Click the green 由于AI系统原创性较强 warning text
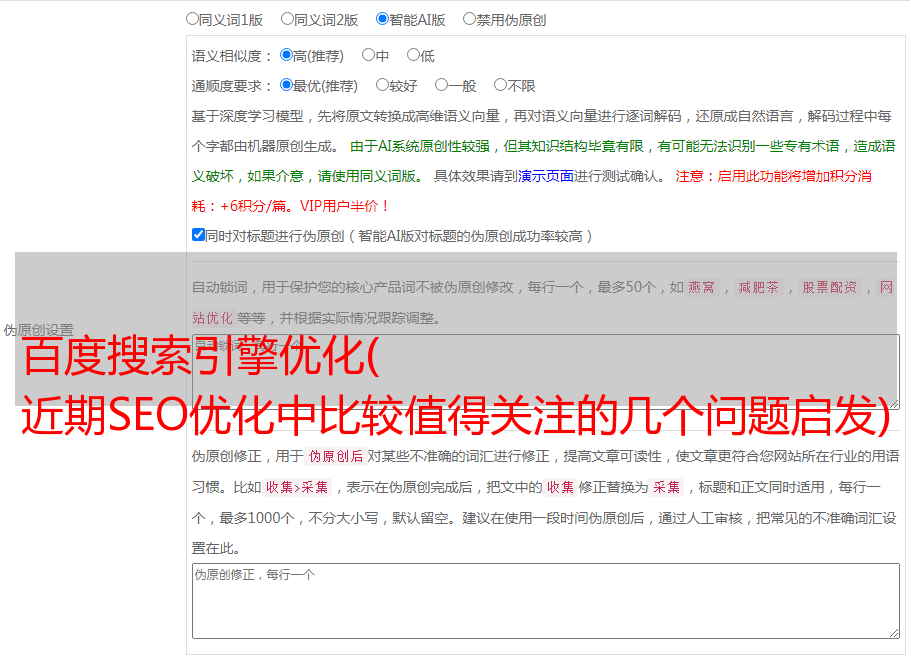 pyautogui.click(x=419, y=146)
